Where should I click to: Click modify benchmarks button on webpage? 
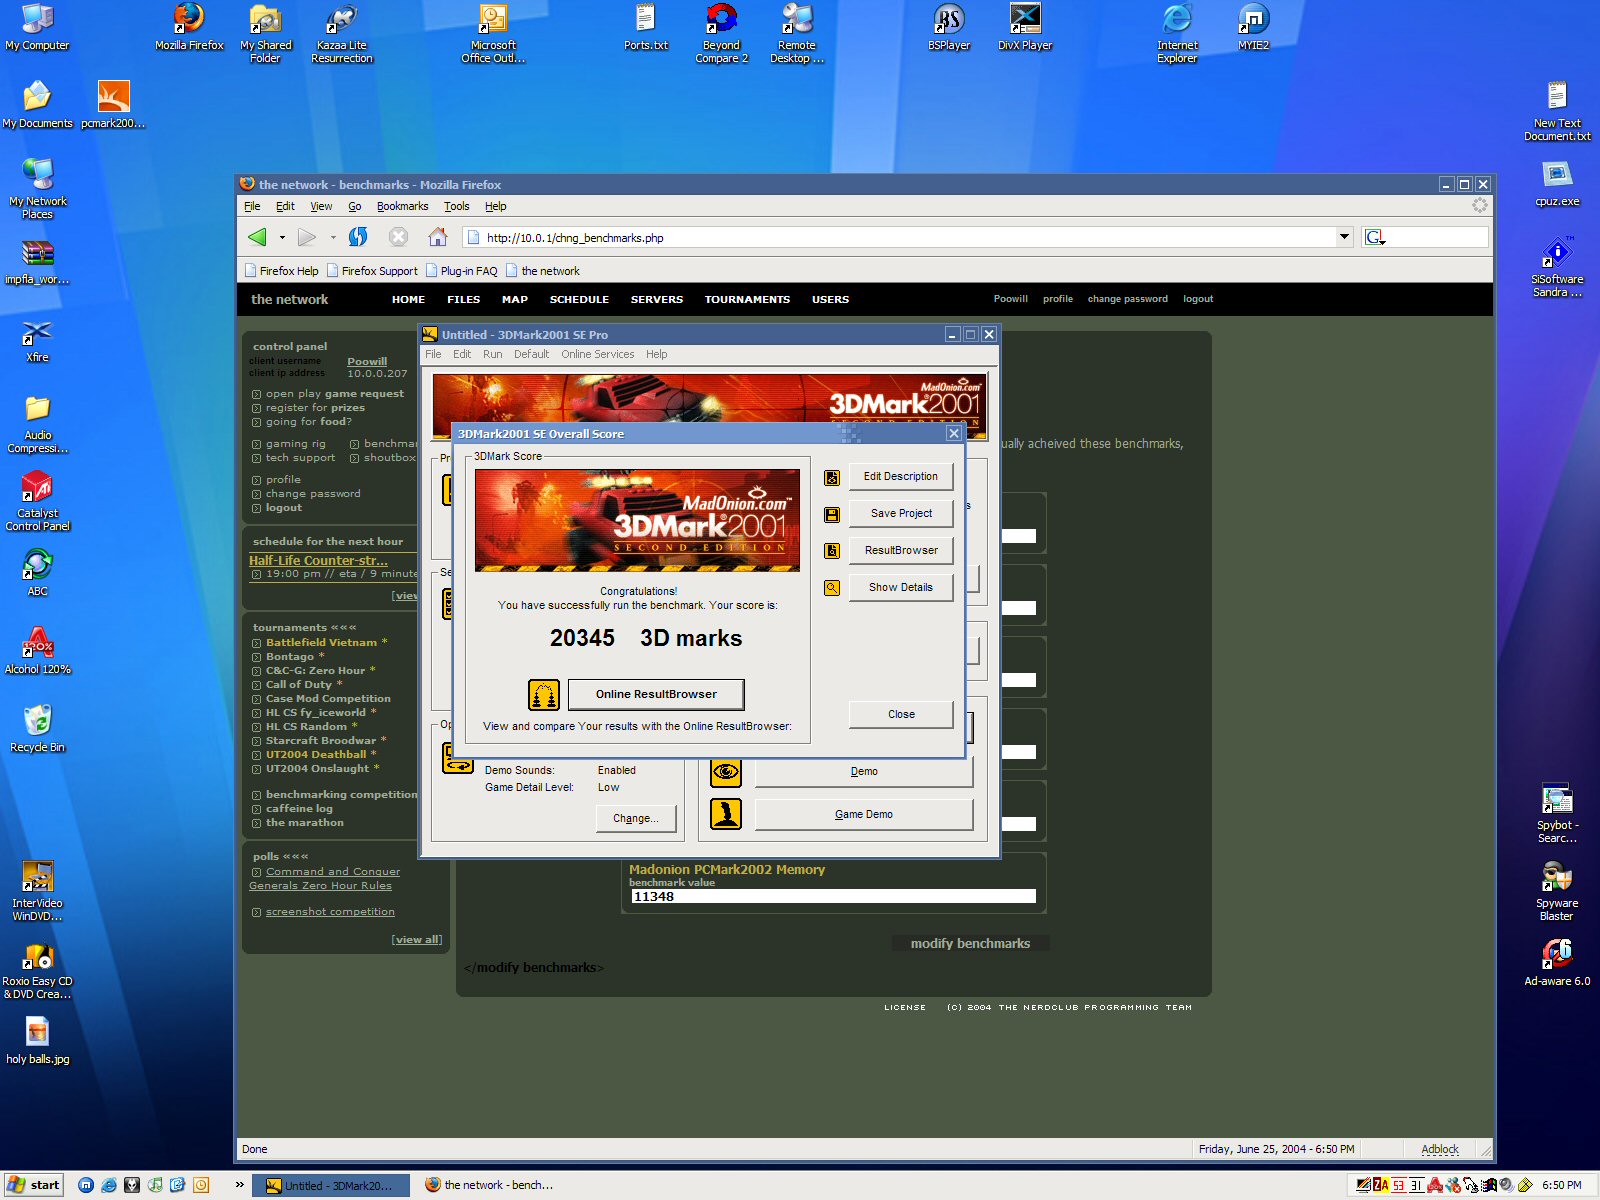pos(970,943)
